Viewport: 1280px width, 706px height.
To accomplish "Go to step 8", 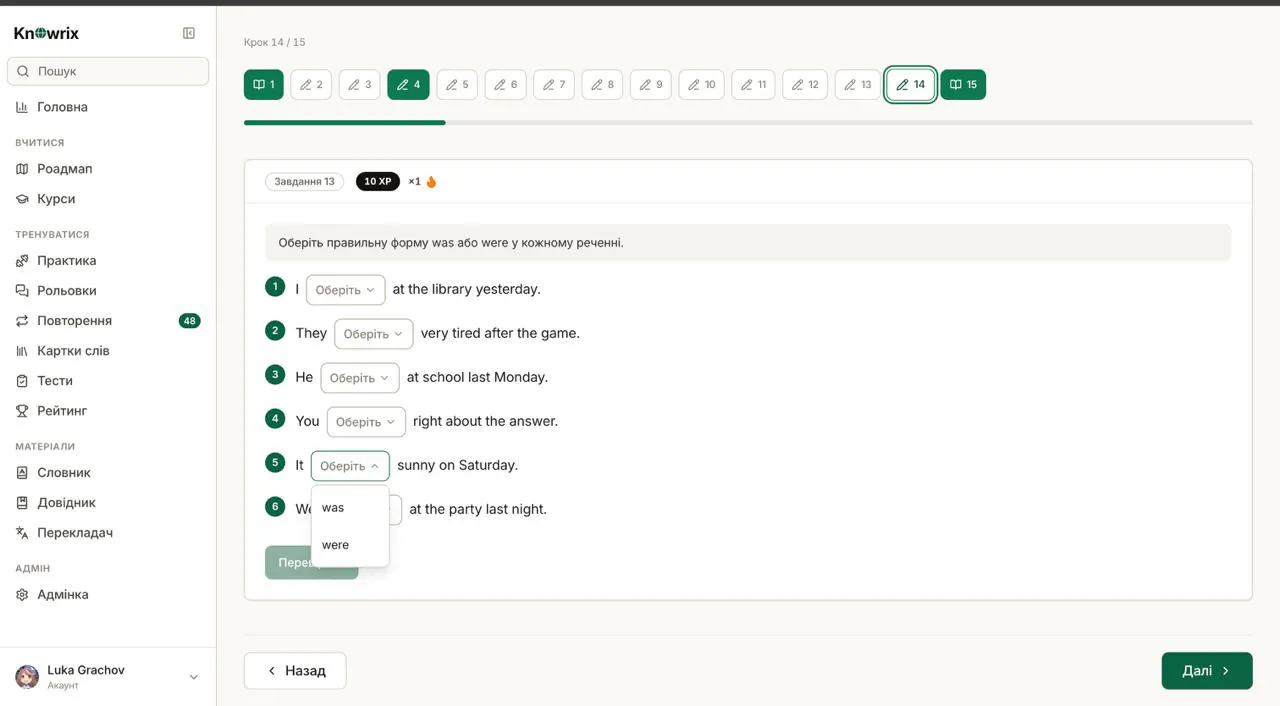I will 603,85.
